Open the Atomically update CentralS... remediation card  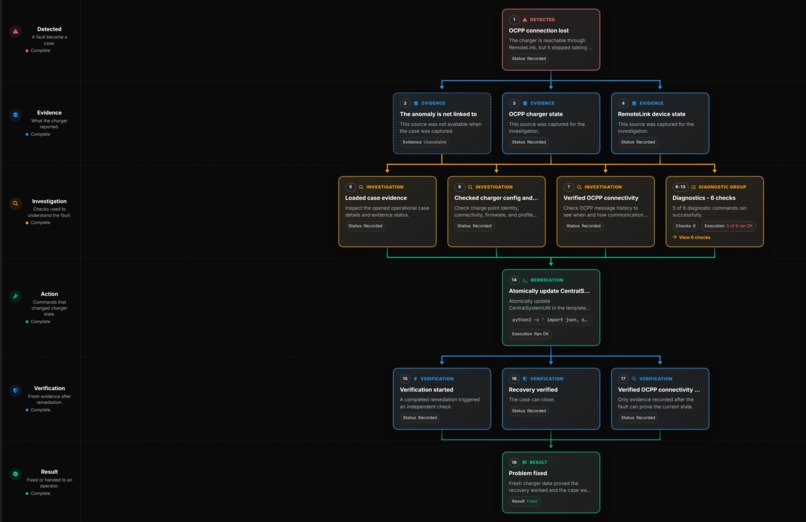coord(551,307)
